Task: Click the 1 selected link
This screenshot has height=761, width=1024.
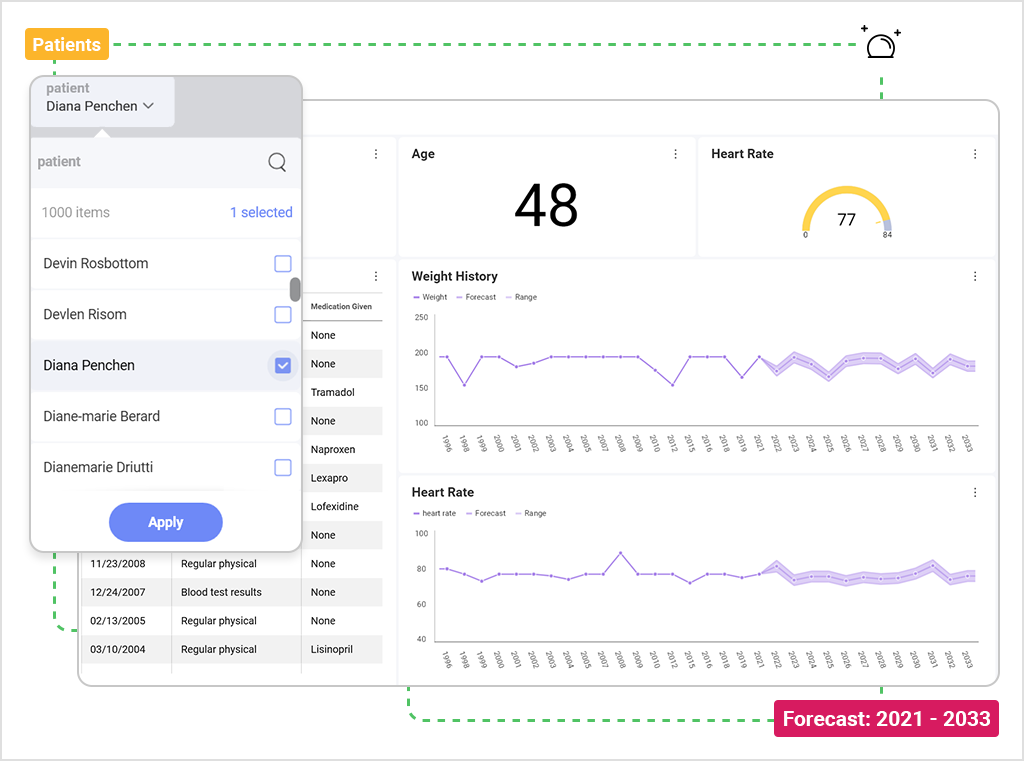Action: (x=261, y=212)
